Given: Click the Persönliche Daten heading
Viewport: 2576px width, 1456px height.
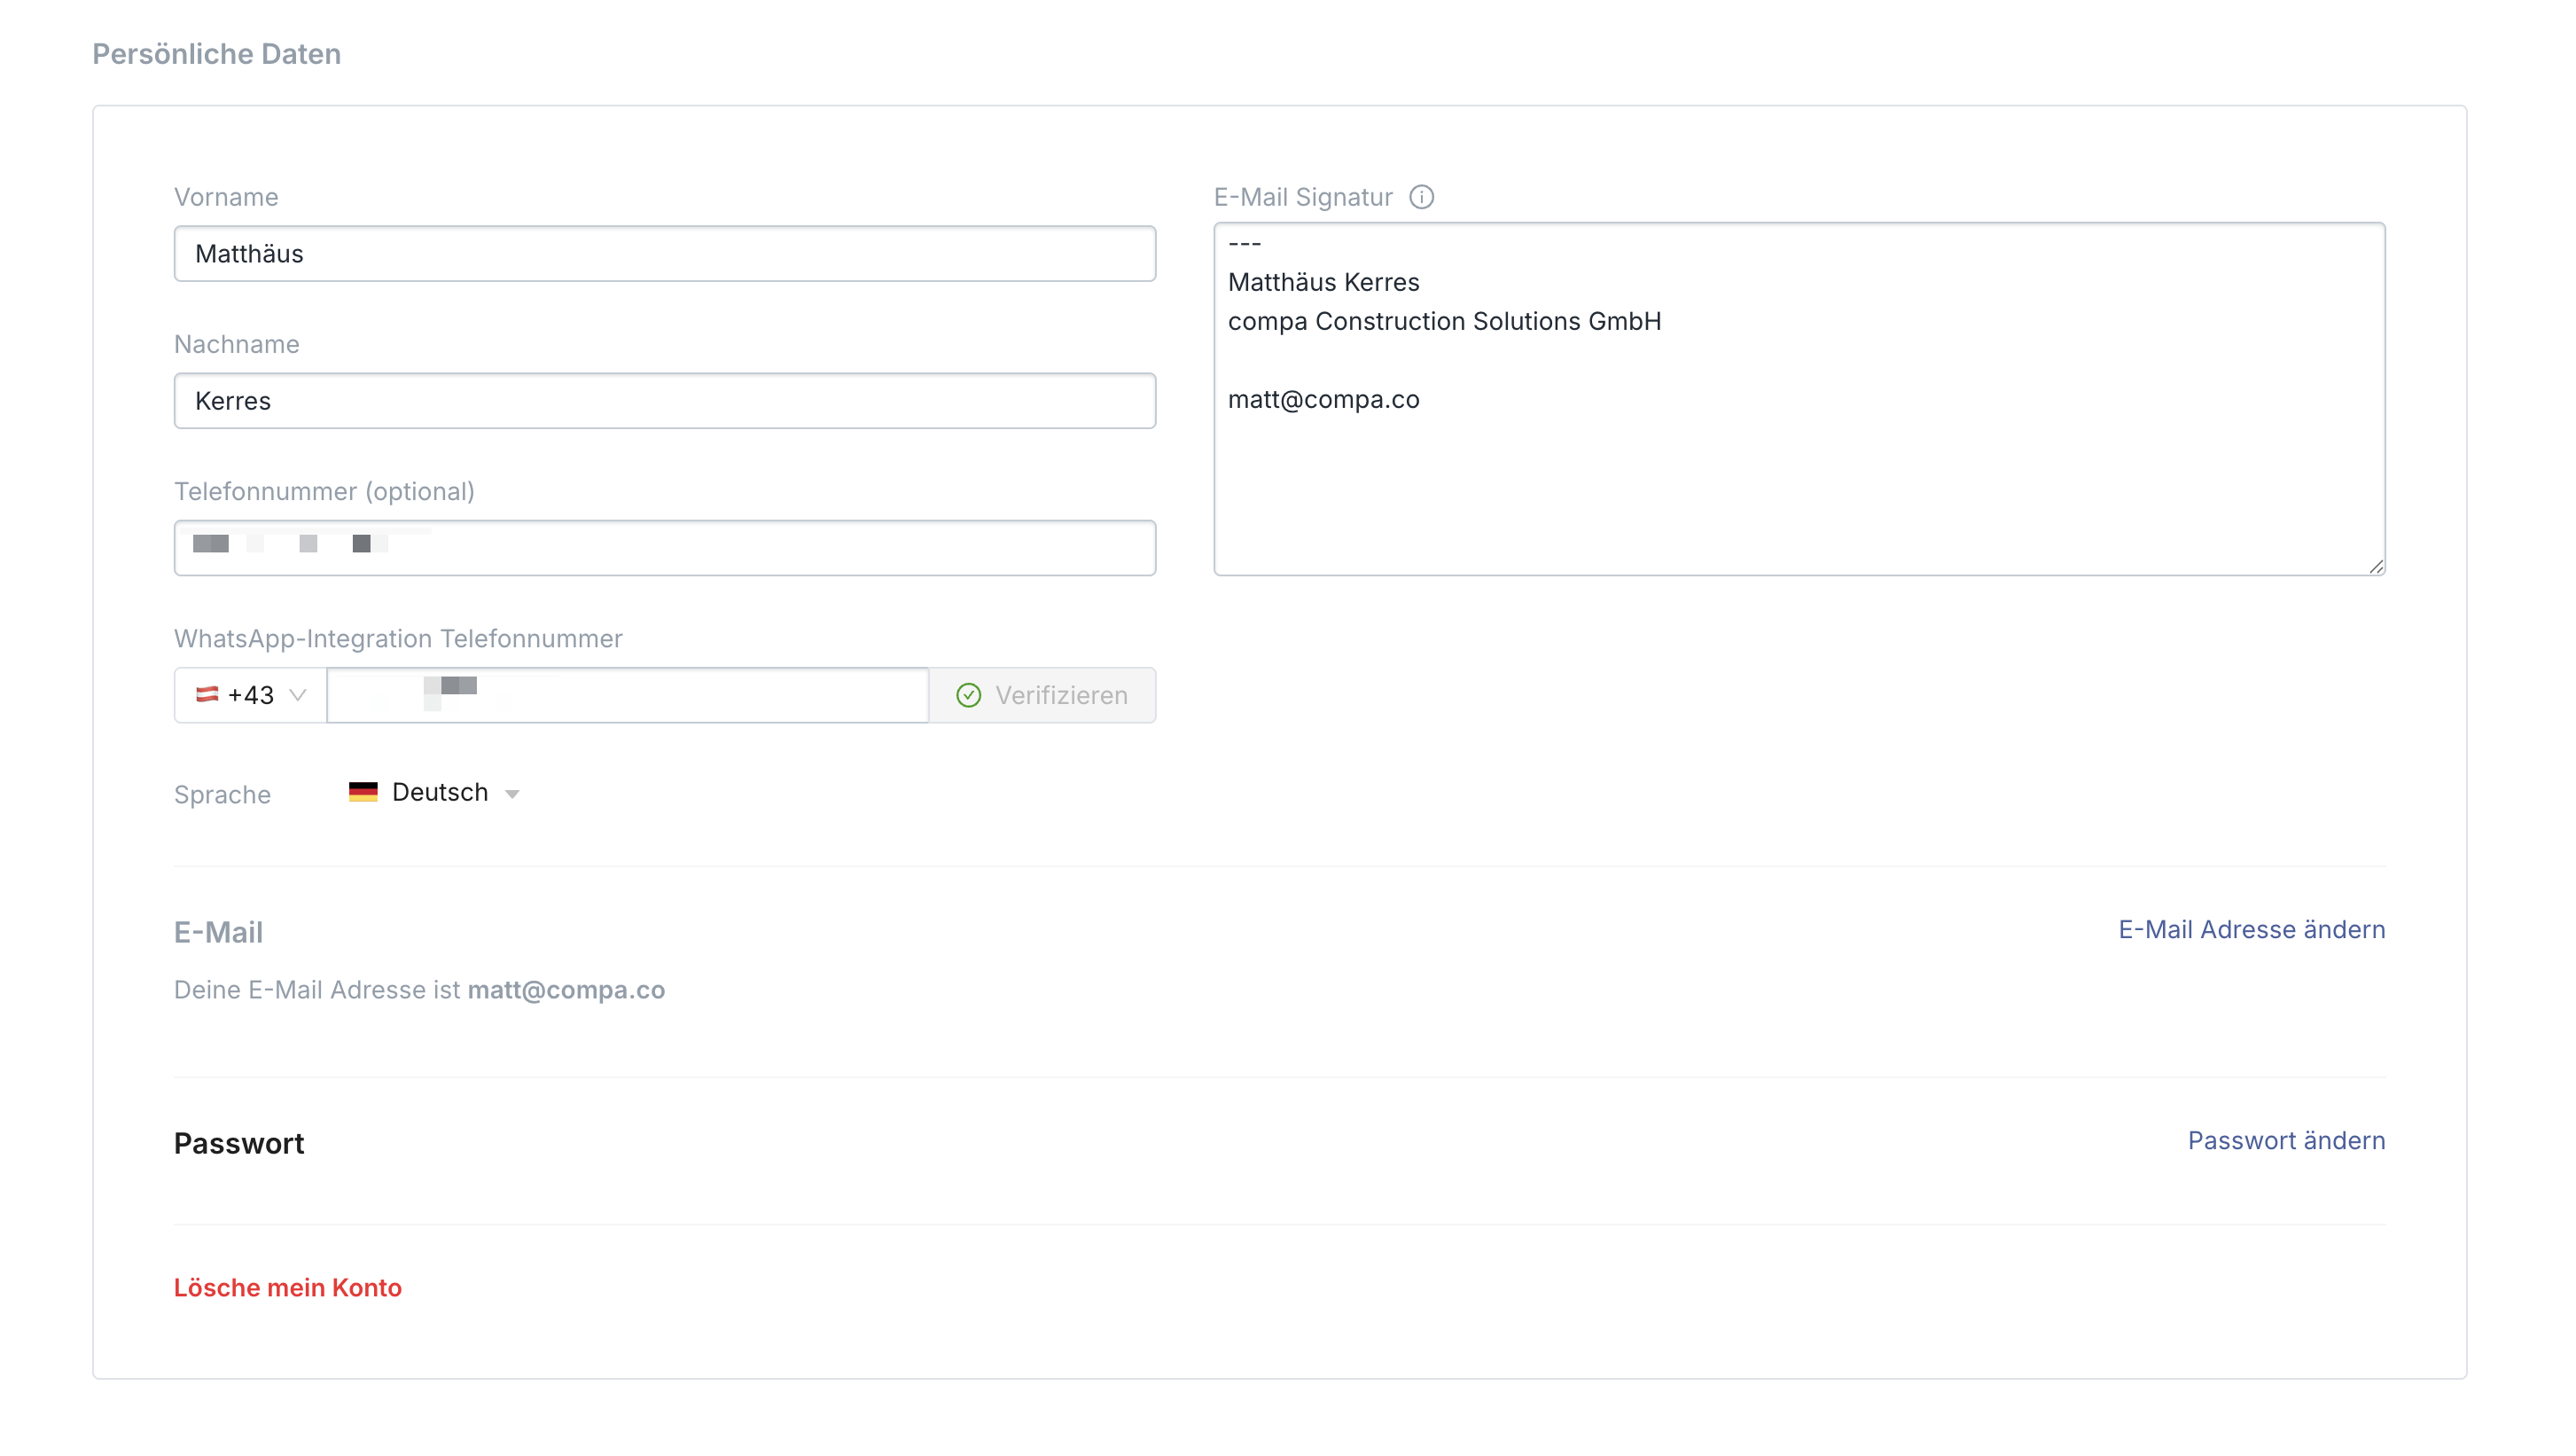Looking at the screenshot, I should (216, 54).
